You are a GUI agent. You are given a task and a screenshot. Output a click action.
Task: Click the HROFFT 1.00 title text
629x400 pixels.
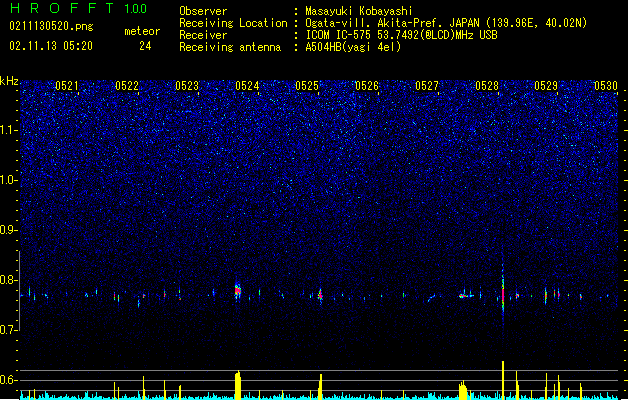(x=78, y=8)
